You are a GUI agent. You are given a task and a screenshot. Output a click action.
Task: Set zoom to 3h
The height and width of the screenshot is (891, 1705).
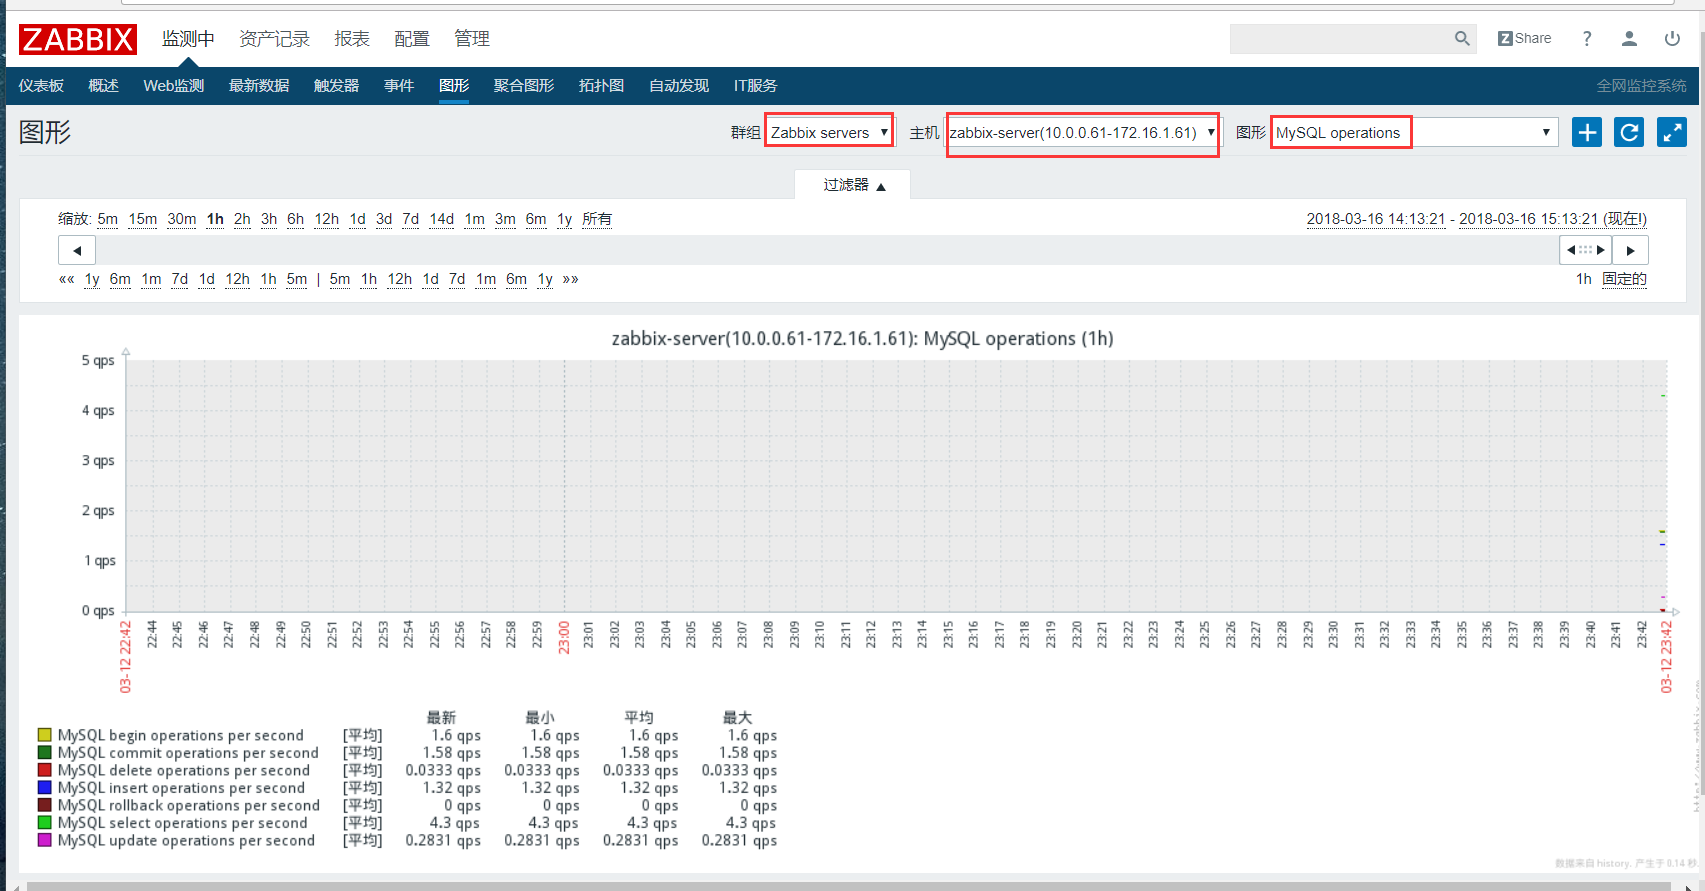point(269,219)
